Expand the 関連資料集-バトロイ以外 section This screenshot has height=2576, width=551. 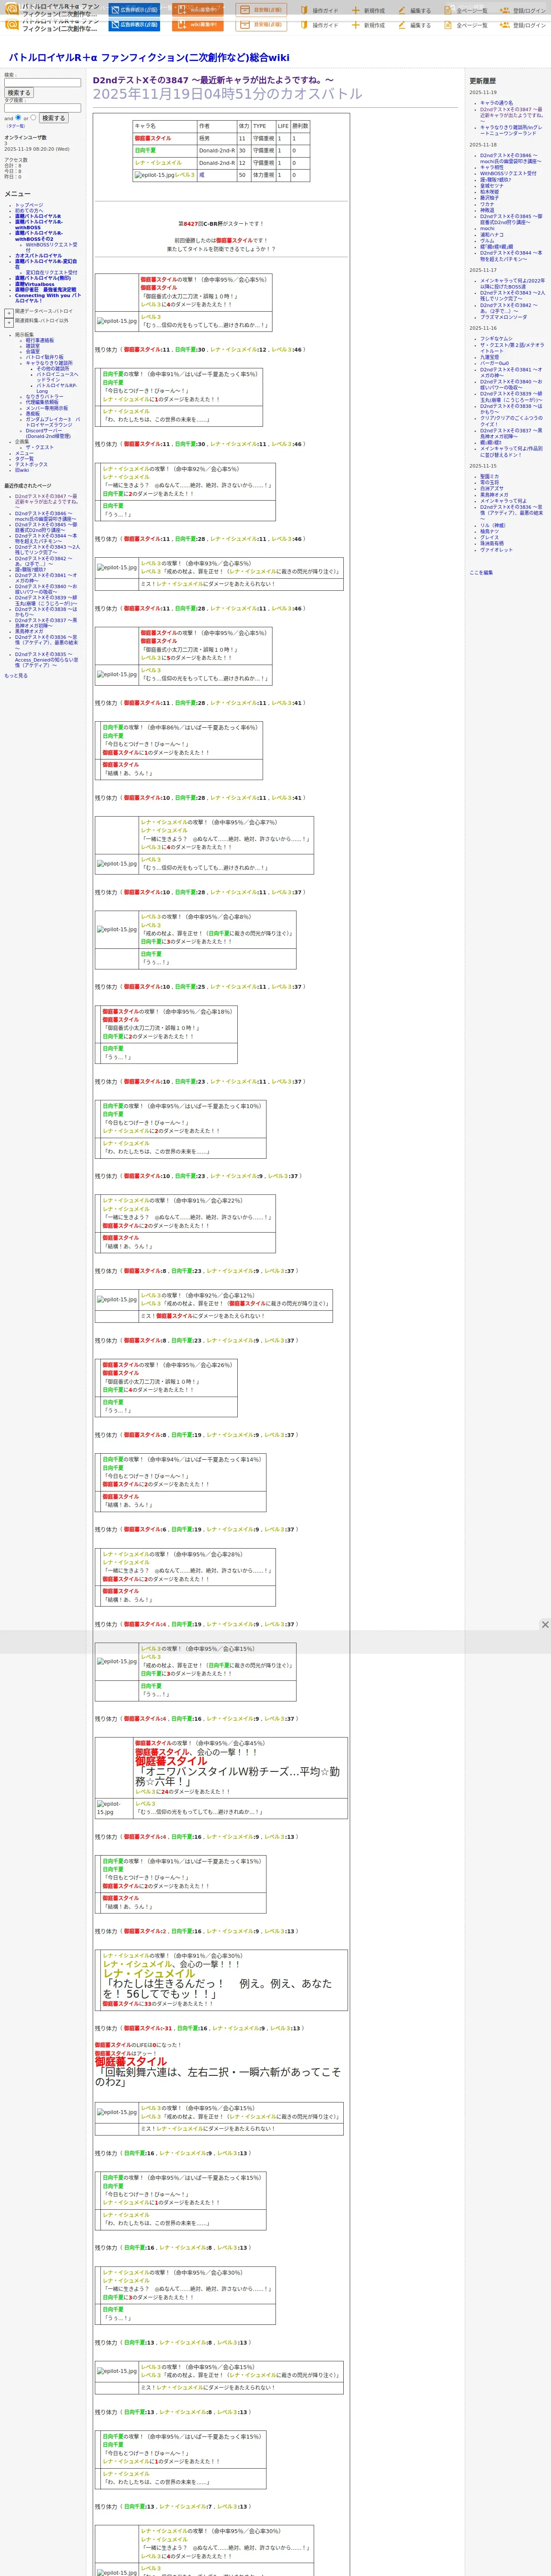click(x=9, y=323)
